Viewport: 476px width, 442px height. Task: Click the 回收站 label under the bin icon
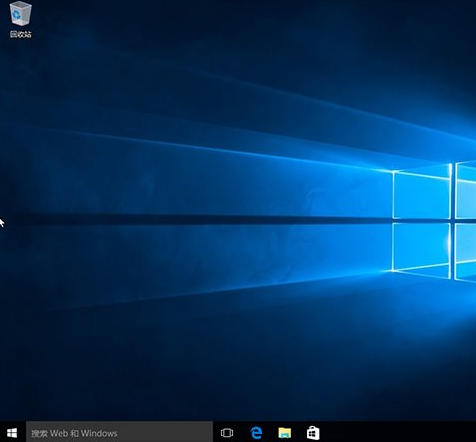[21, 34]
